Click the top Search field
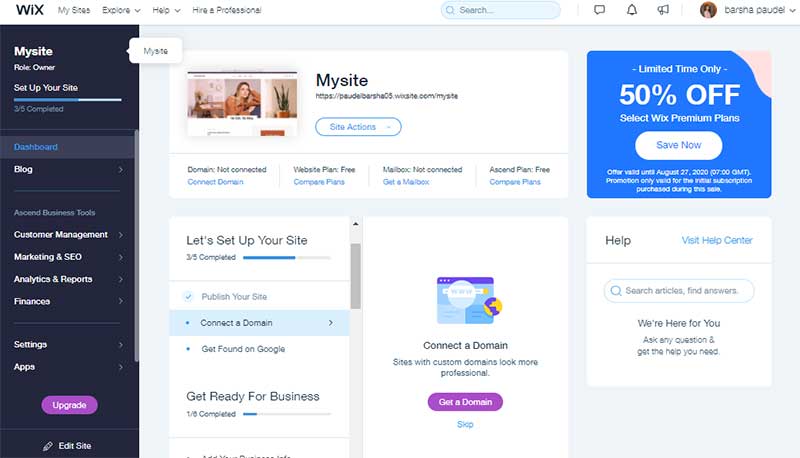The image size is (800, 458). point(501,10)
